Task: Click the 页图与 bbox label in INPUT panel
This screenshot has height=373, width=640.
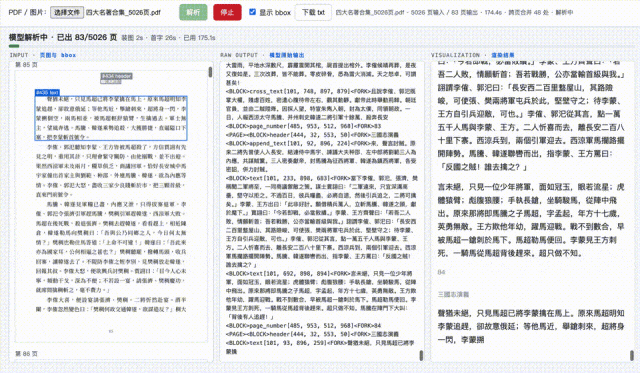Action: pyautogui.click(x=58, y=55)
